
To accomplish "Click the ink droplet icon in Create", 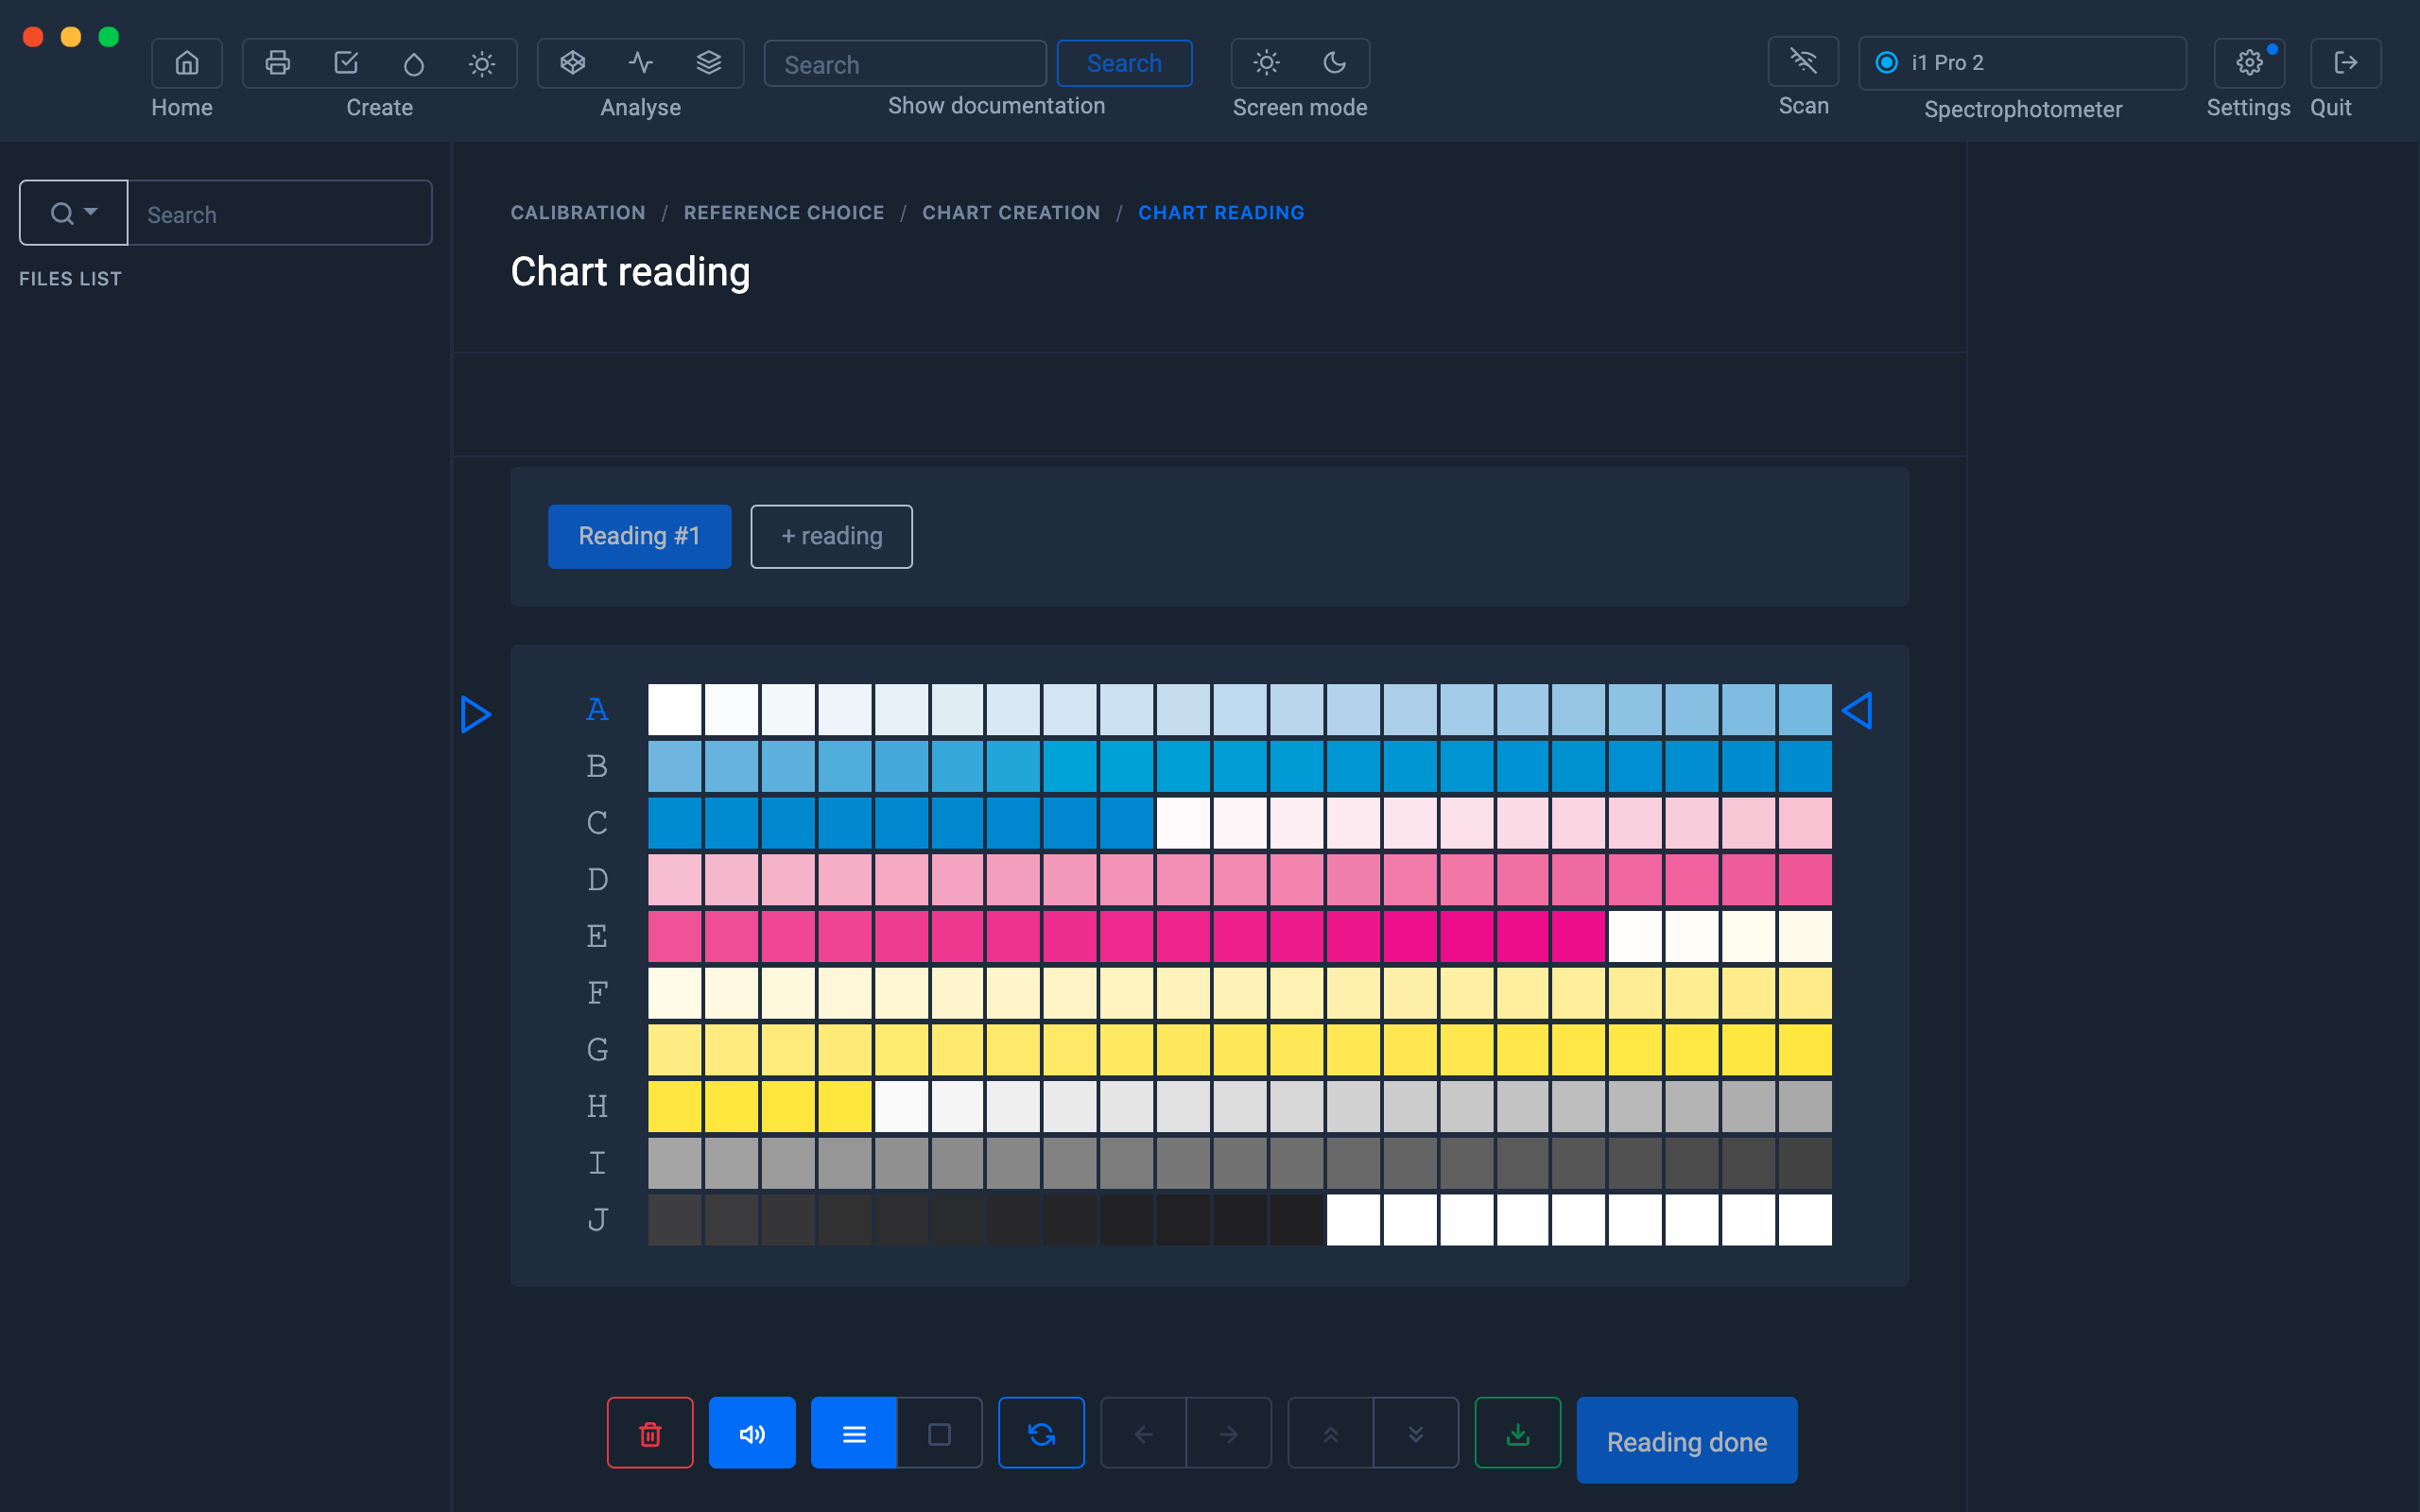I will point(414,63).
